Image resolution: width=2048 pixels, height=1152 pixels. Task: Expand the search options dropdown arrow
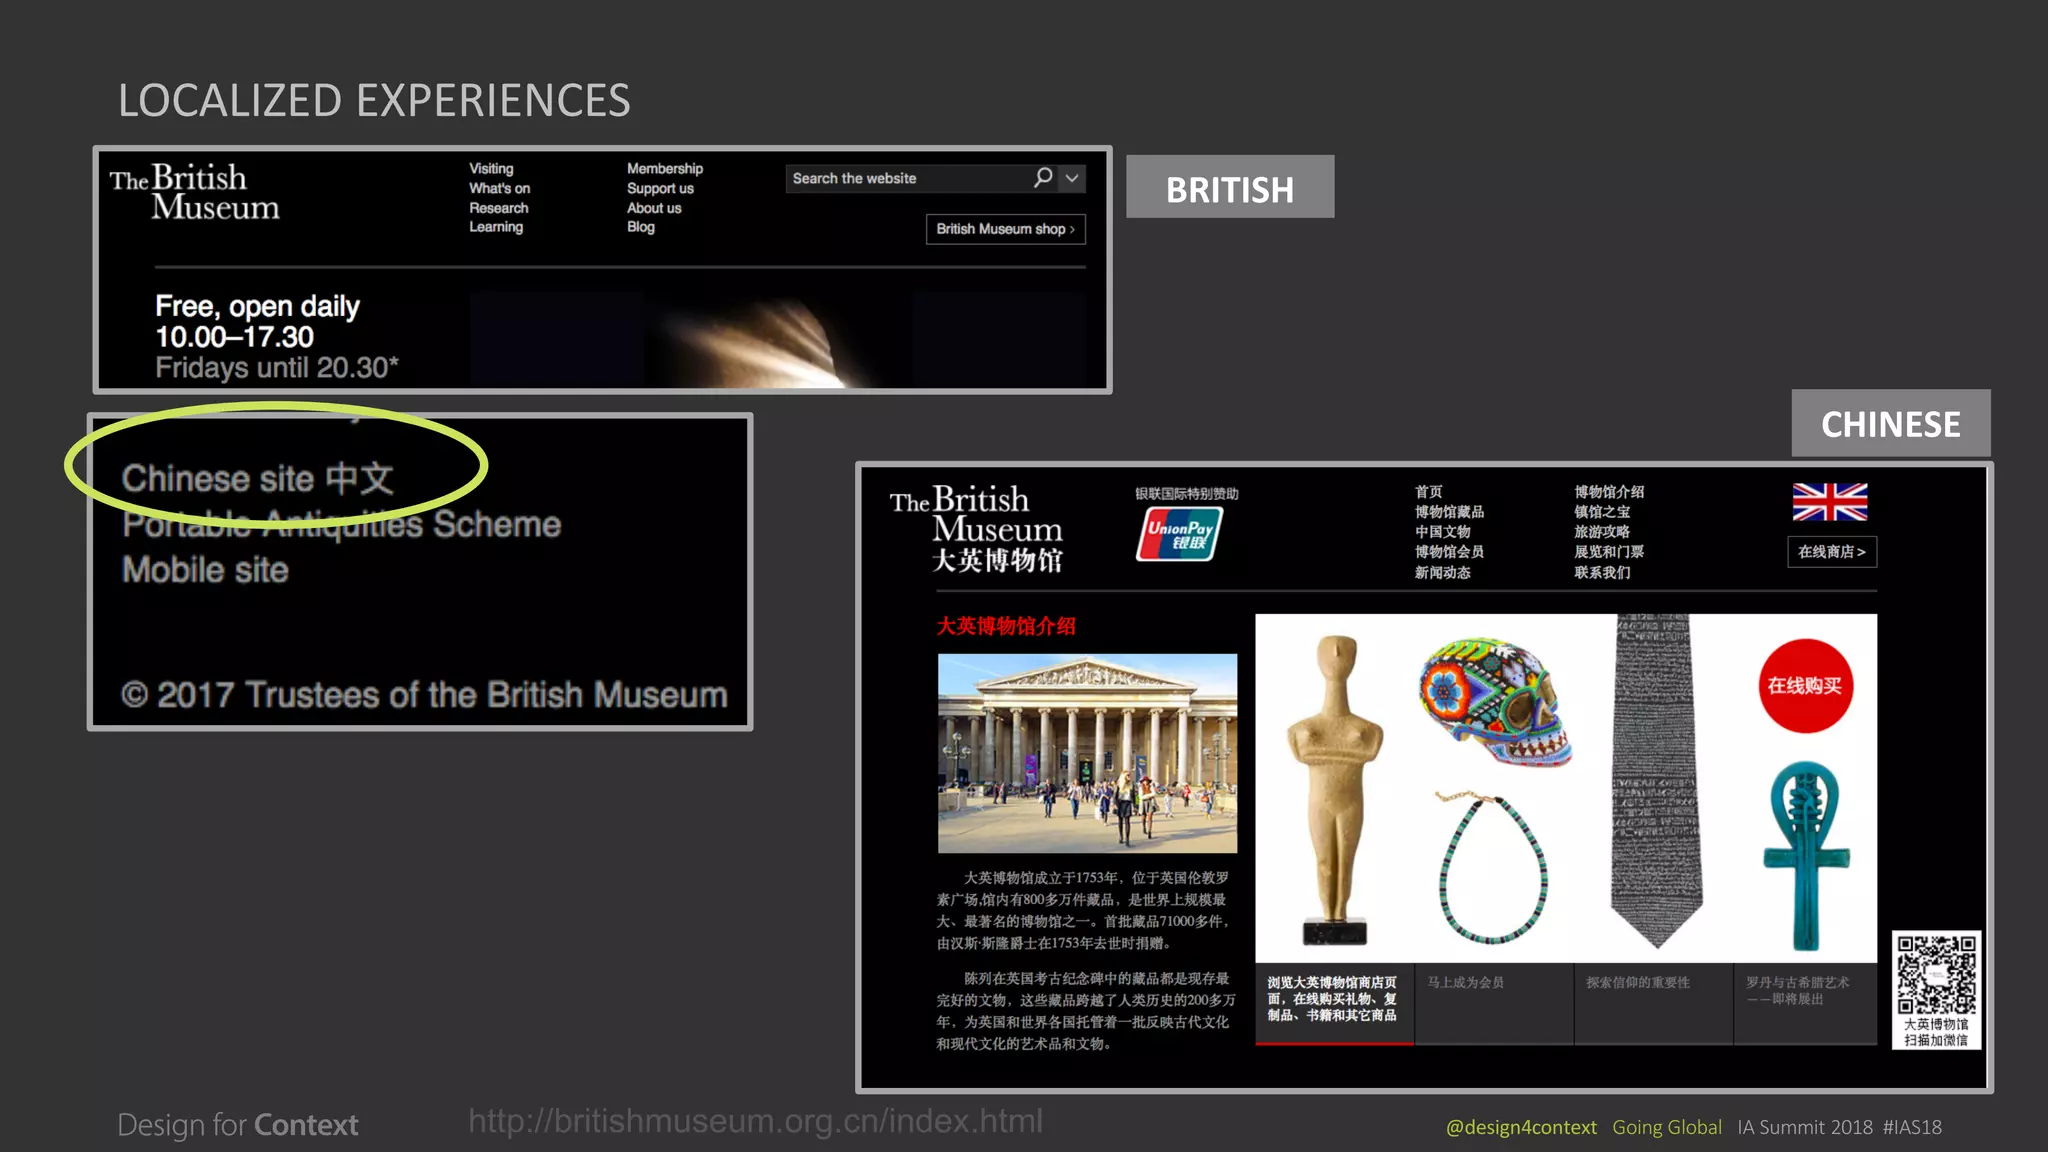coord(1072,178)
